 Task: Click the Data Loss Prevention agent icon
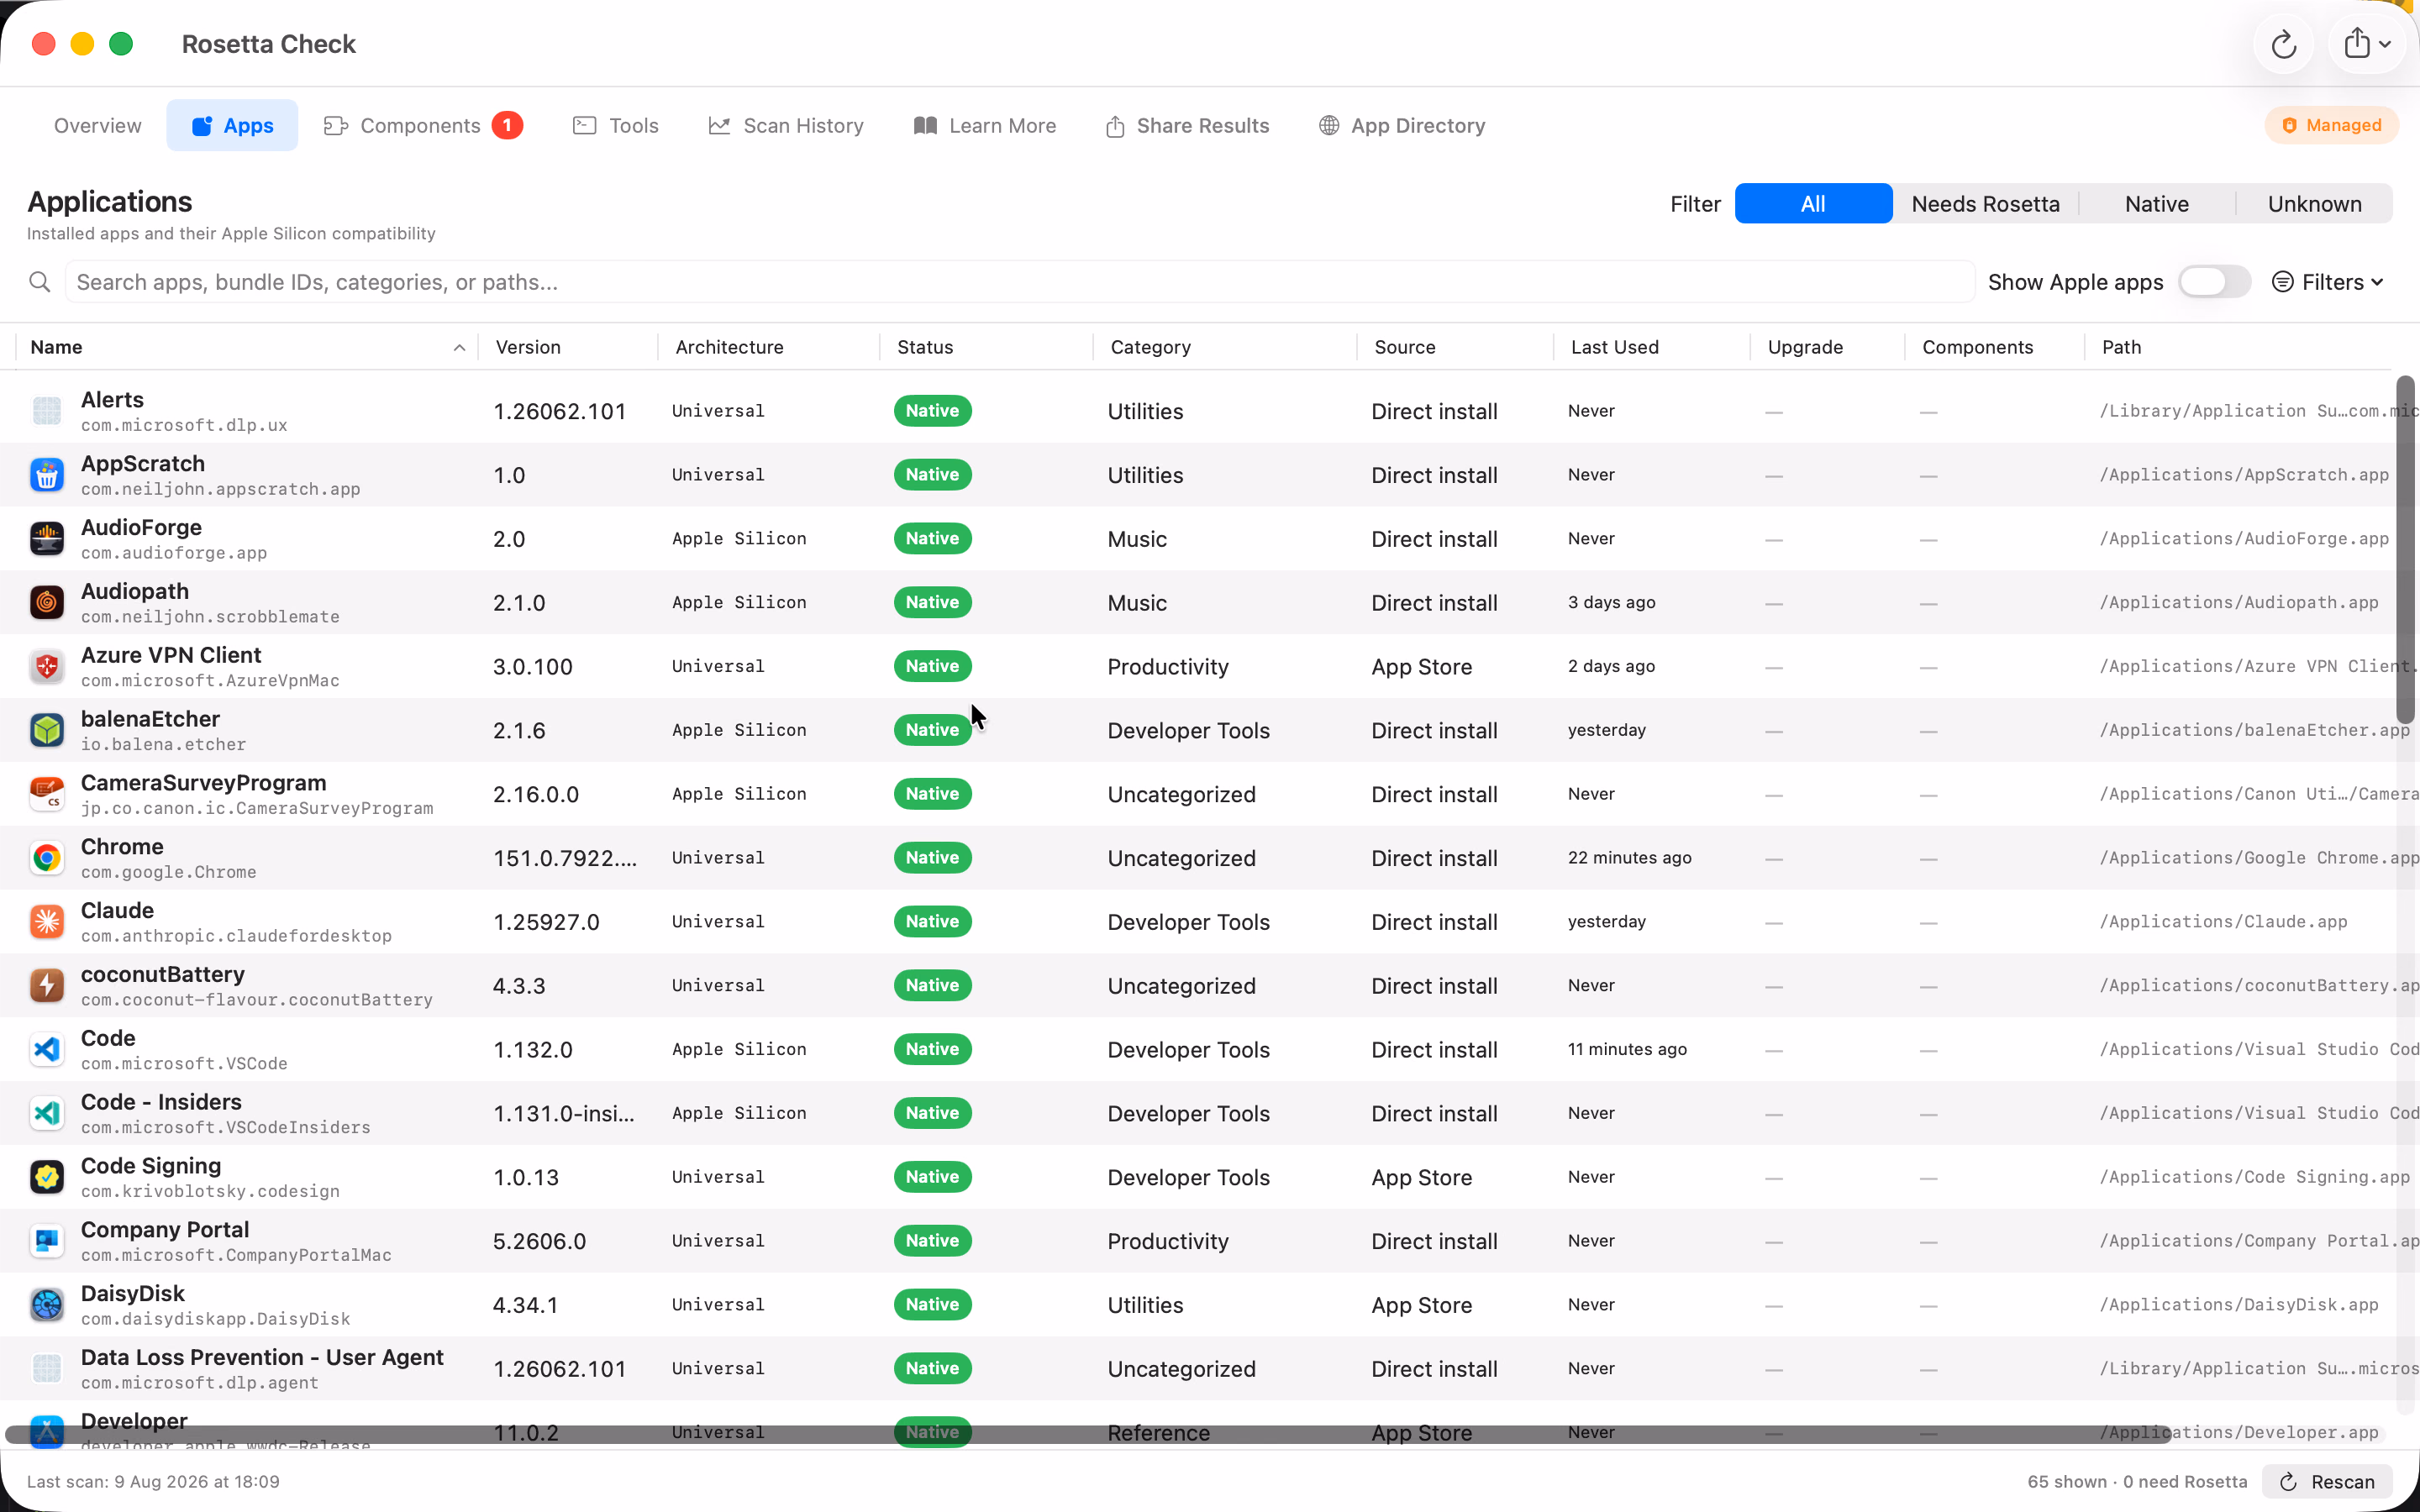(x=47, y=1369)
